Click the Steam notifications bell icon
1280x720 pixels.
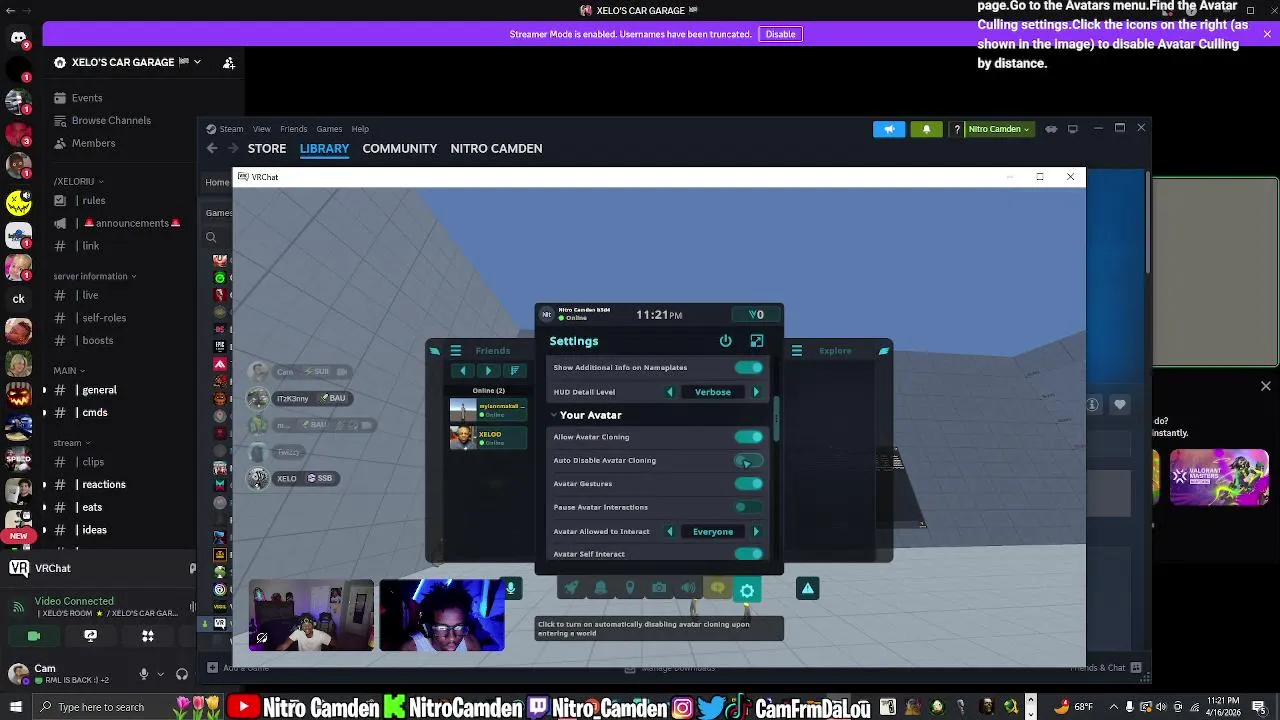pos(926,129)
